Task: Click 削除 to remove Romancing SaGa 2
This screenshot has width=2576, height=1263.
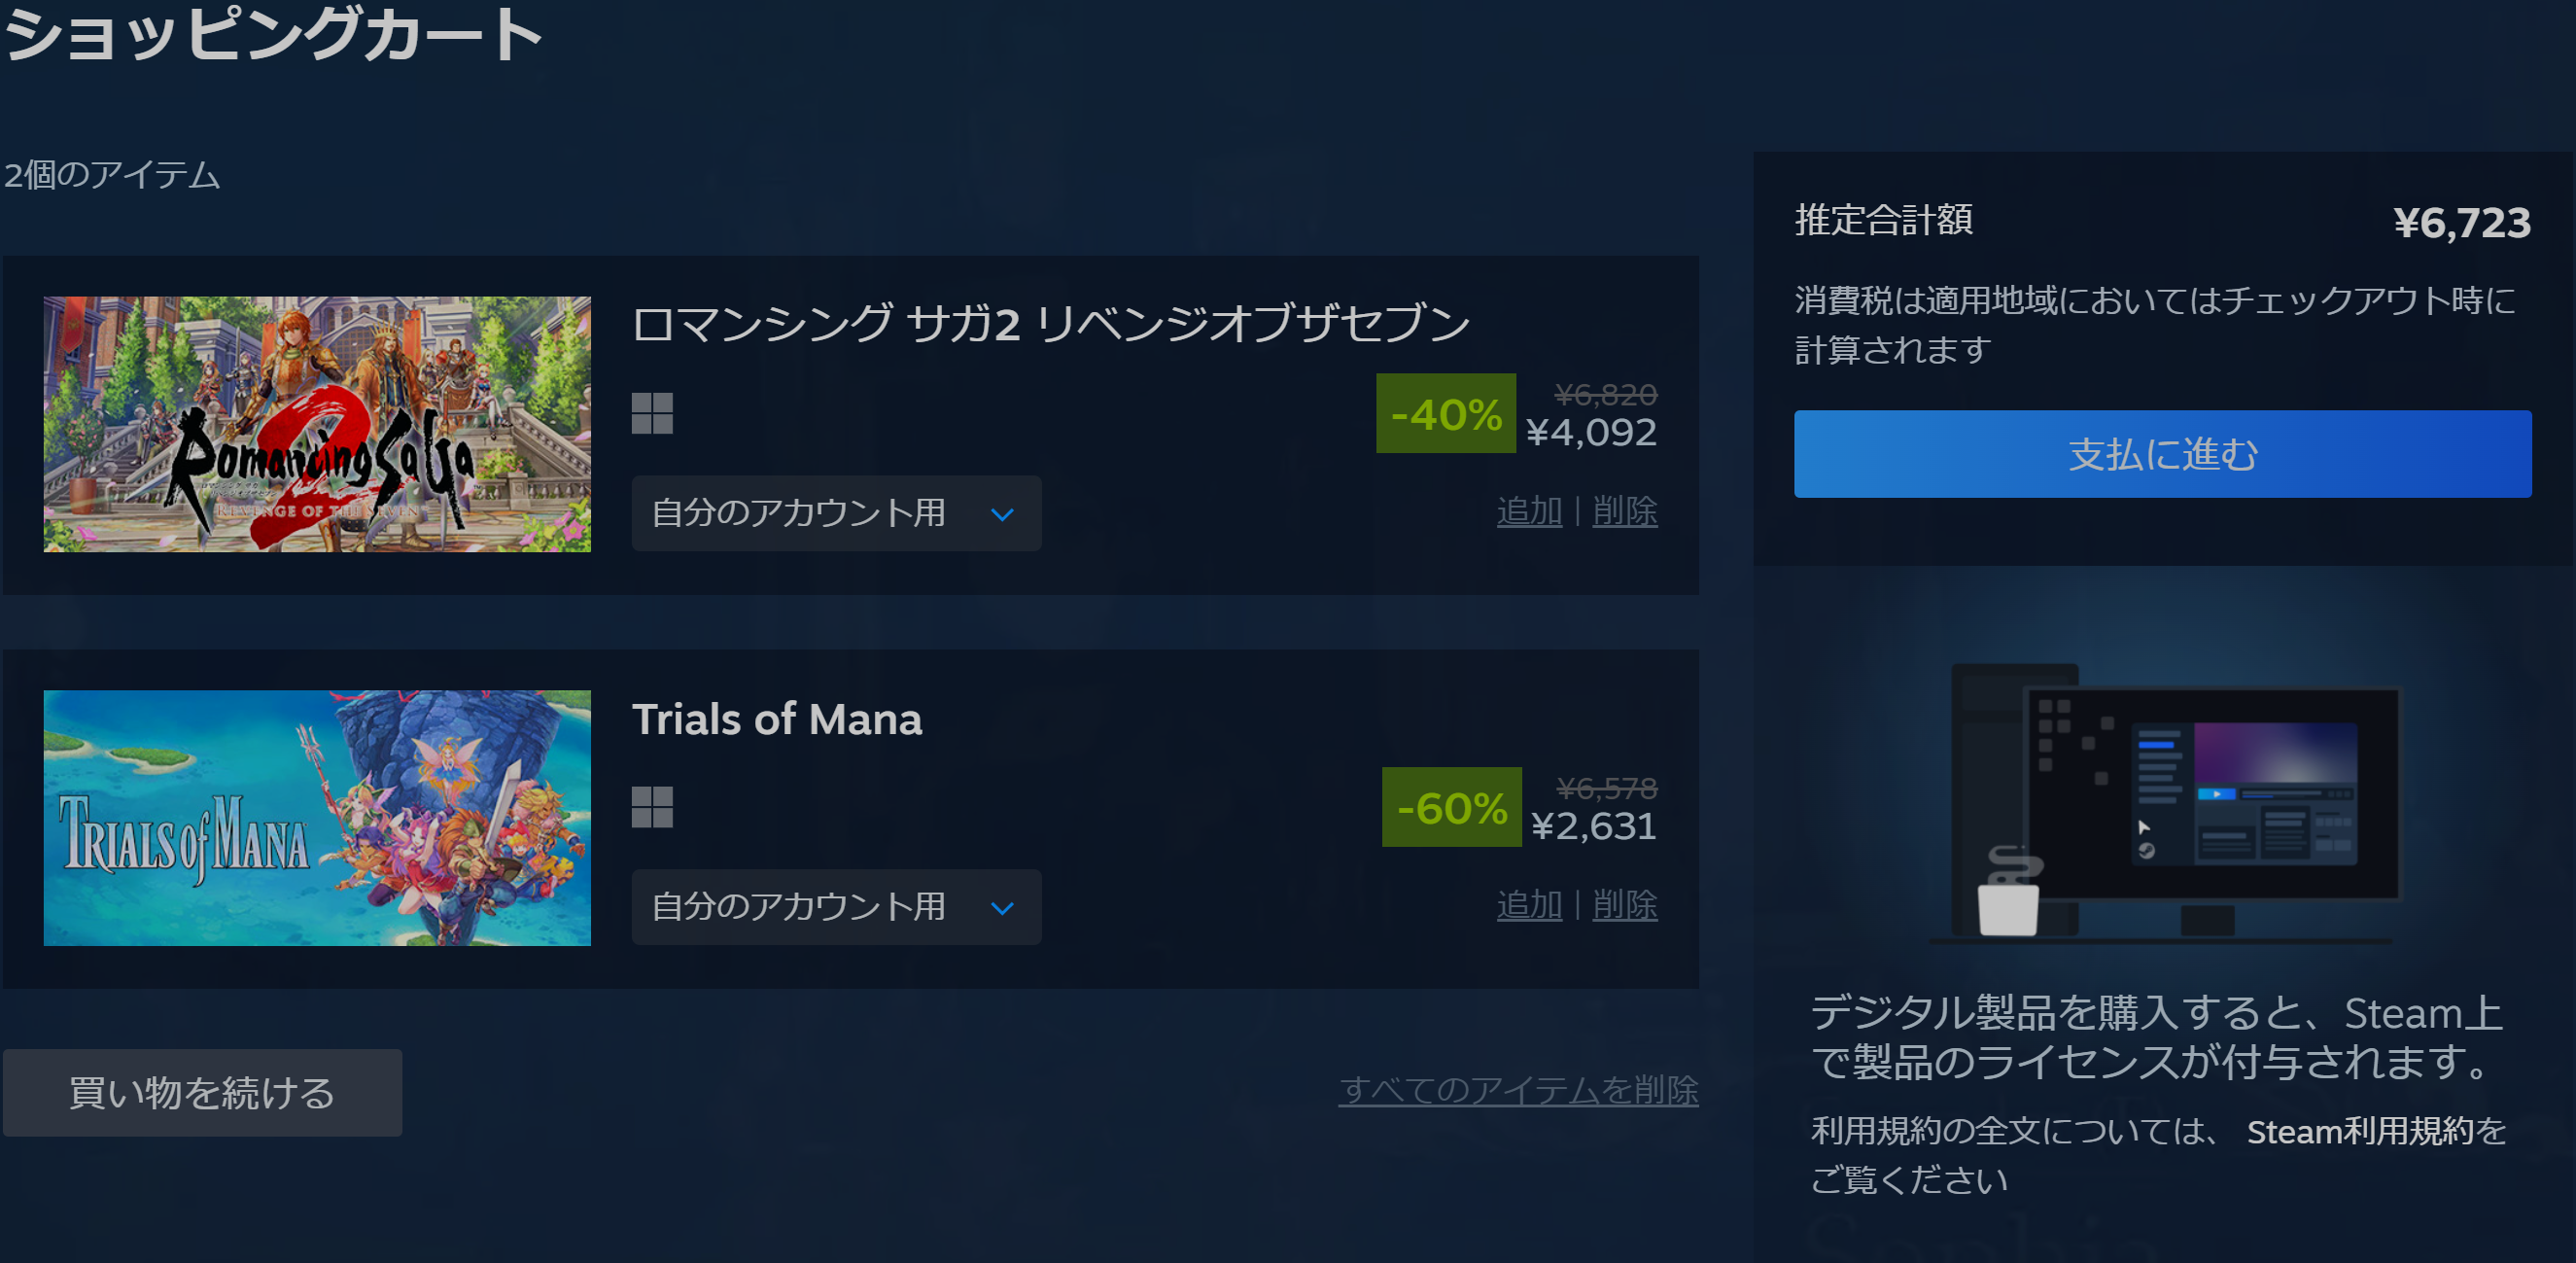Action: pyautogui.click(x=1624, y=511)
